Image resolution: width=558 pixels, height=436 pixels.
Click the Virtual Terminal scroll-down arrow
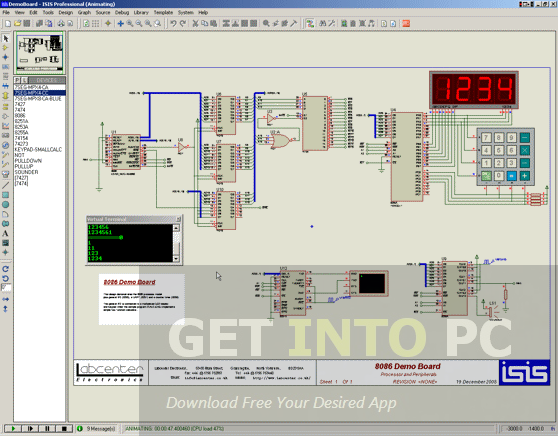(176, 259)
